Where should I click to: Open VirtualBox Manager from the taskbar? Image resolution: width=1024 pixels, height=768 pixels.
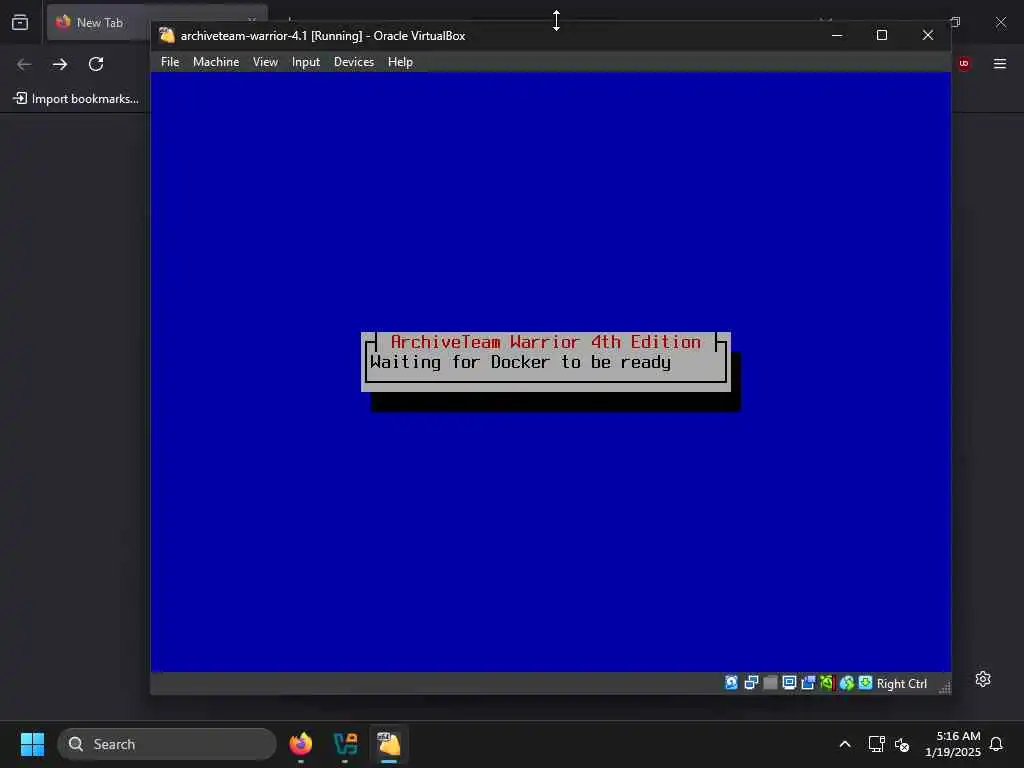pyautogui.click(x=345, y=744)
